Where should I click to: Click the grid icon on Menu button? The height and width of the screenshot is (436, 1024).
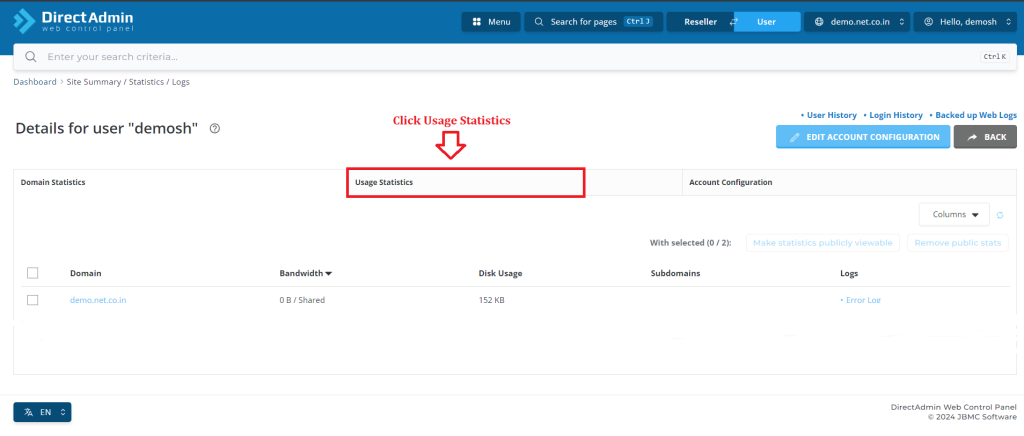point(477,22)
